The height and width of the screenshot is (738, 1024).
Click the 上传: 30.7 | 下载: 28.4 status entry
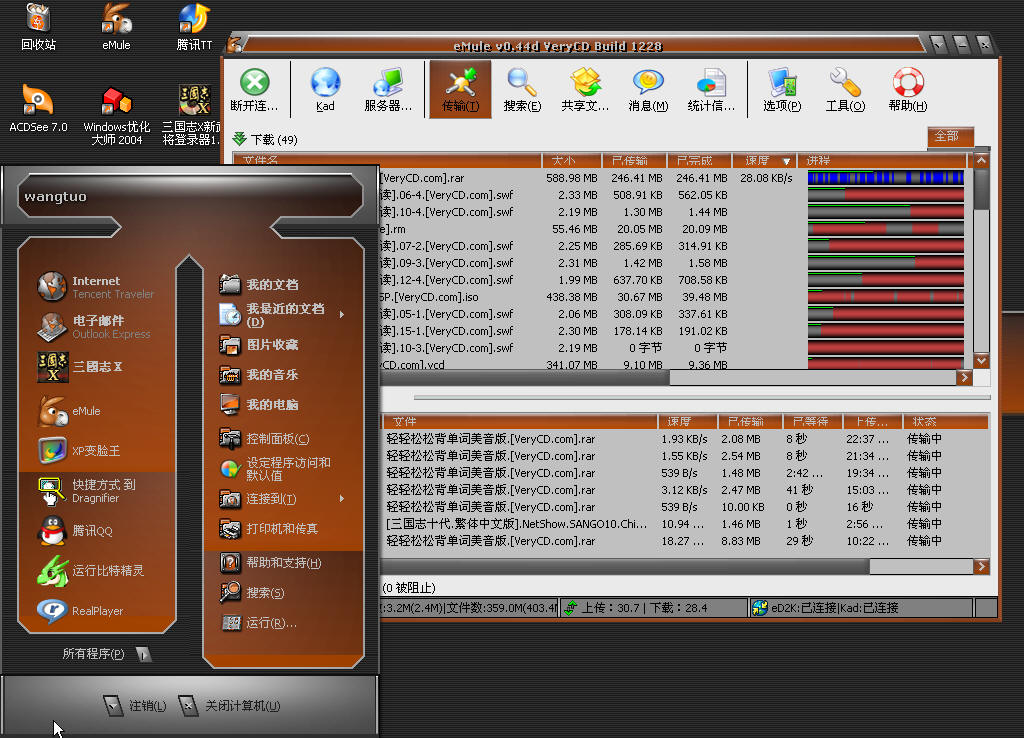click(x=654, y=608)
